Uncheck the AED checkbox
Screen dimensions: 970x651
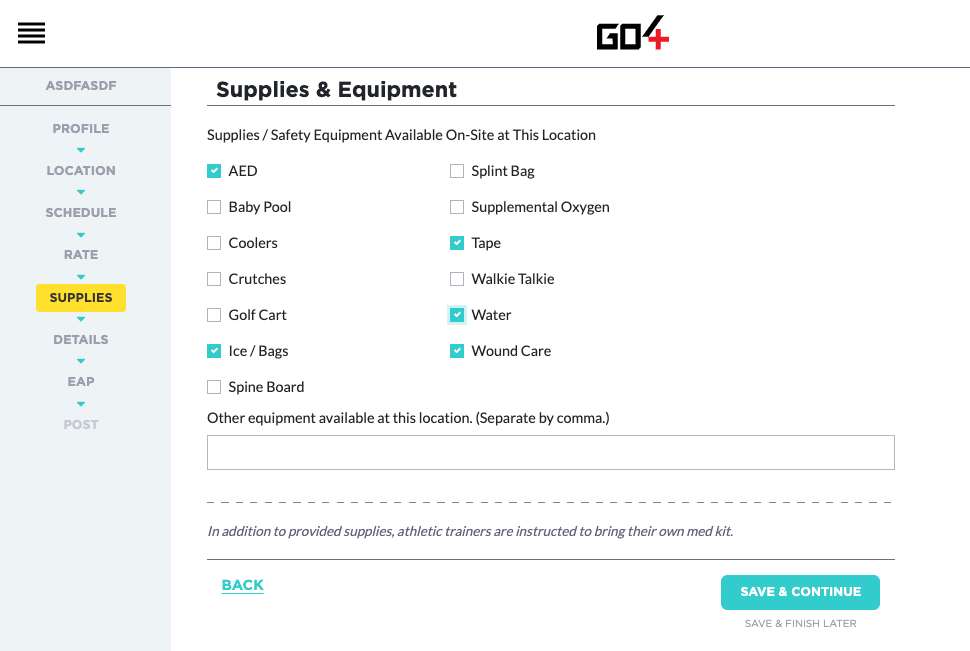click(214, 171)
